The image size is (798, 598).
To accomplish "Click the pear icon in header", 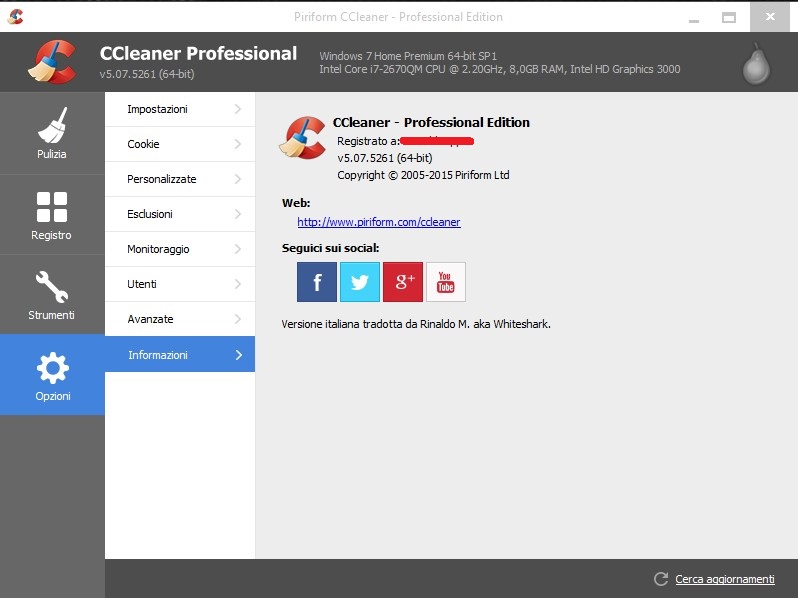I will (756, 64).
